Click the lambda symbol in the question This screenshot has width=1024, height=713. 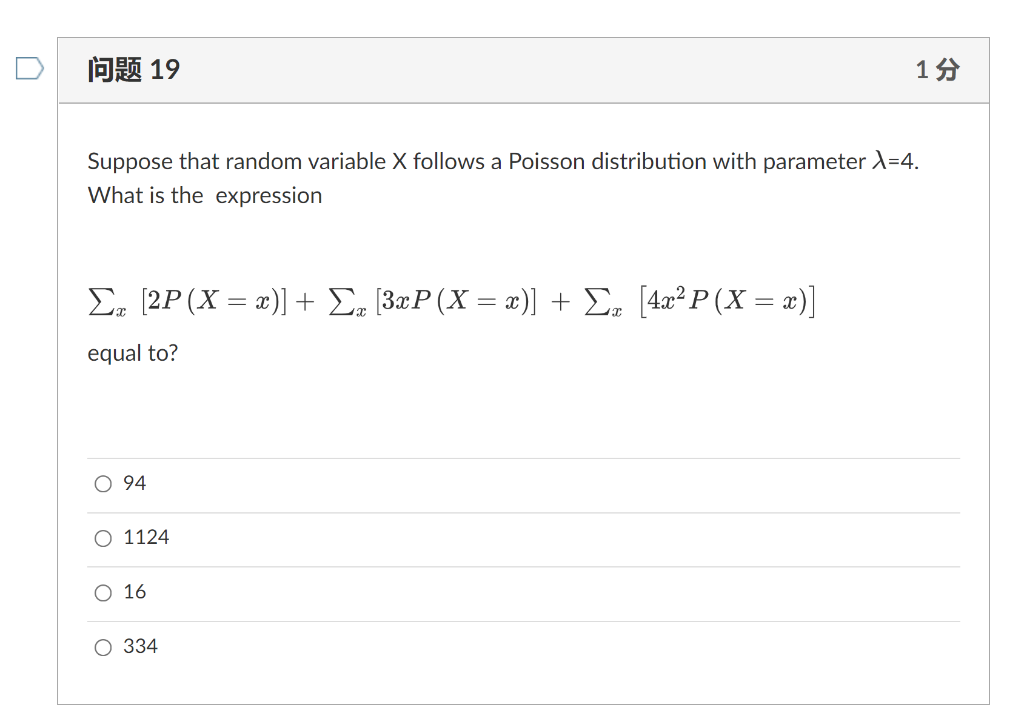pyautogui.click(x=880, y=160)
